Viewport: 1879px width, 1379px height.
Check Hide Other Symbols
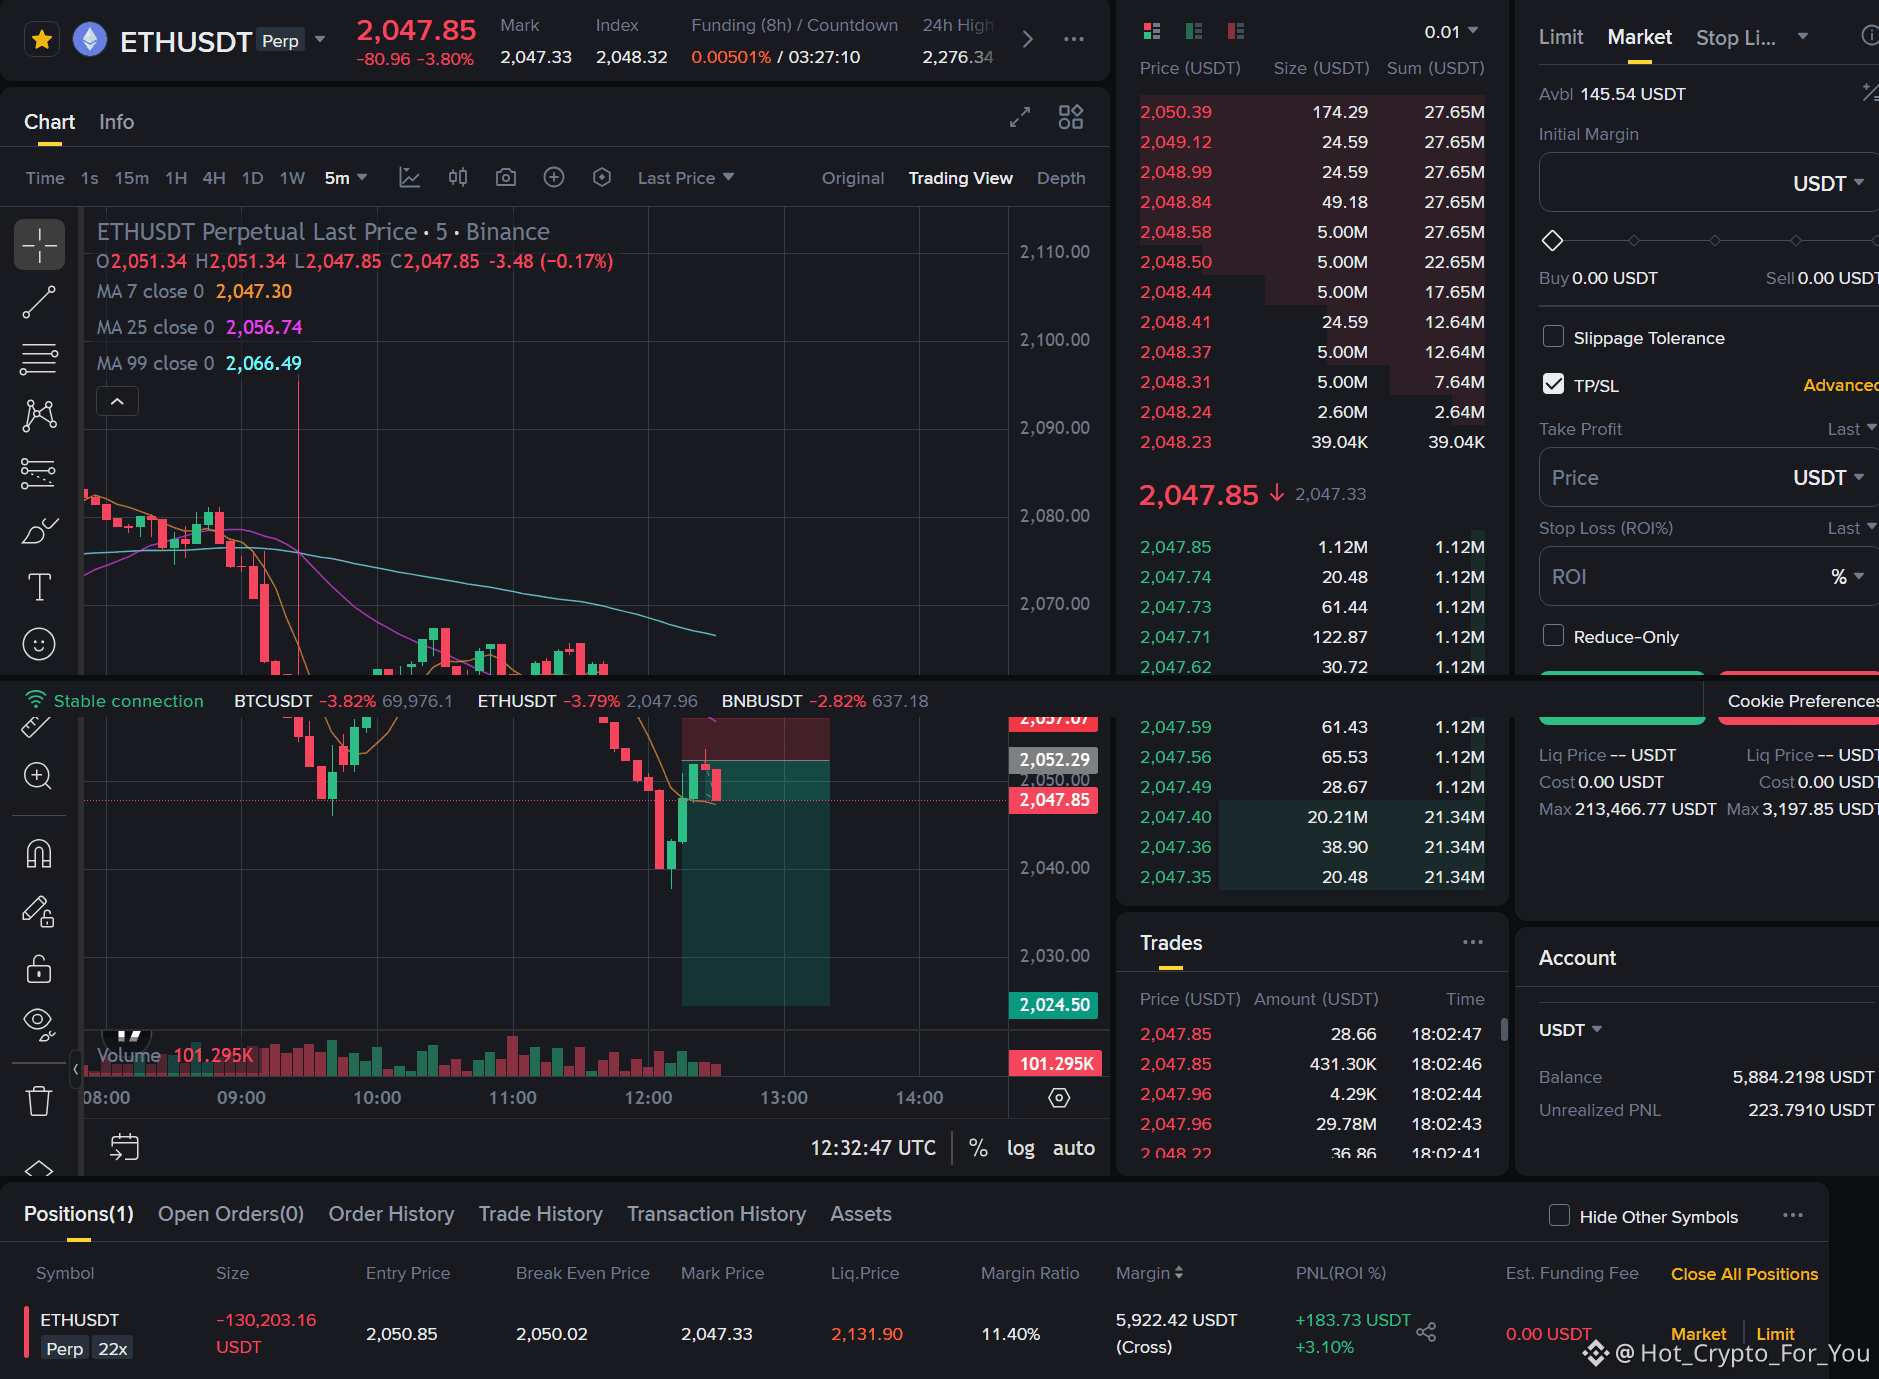(x=1559, y=1216)
